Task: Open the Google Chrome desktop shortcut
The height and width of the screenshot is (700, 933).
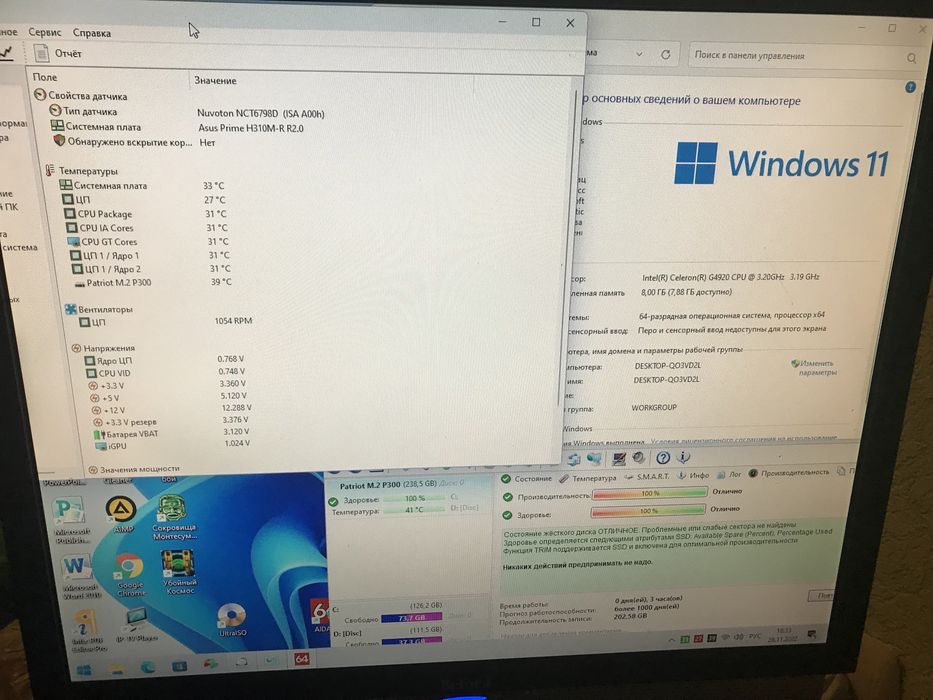Action: click(x=130, y=574)
